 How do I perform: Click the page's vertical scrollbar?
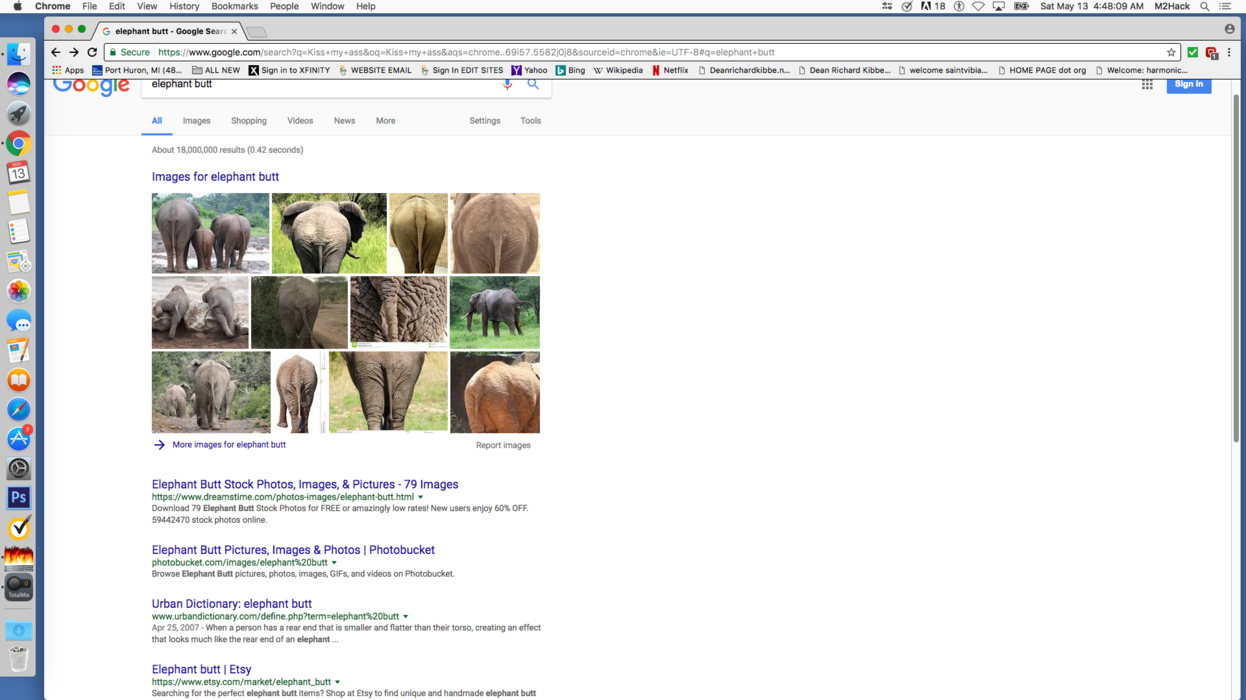pos(1236,270)
